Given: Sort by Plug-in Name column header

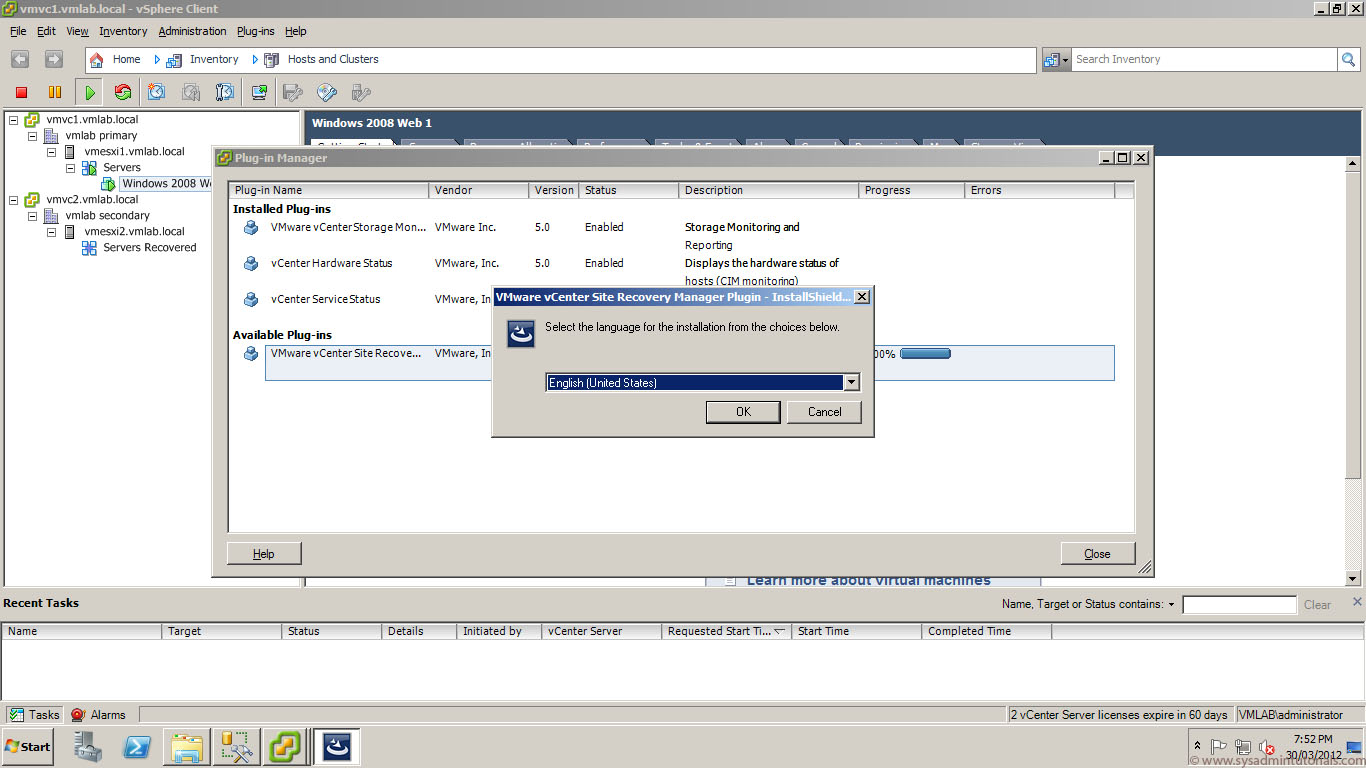Looking at the screenshot, I should click(329, 190).
